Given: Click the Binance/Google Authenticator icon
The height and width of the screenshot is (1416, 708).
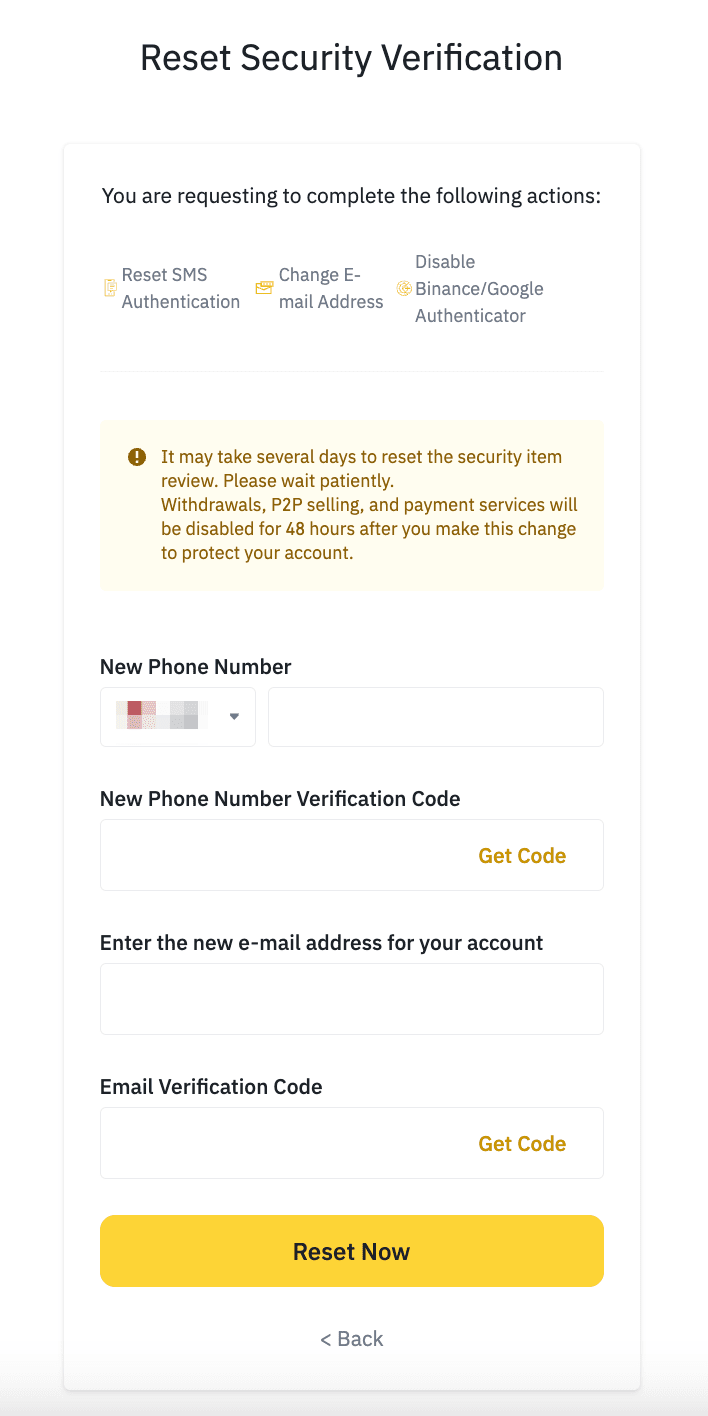Looking at the screenshot, I should (404, 288).
